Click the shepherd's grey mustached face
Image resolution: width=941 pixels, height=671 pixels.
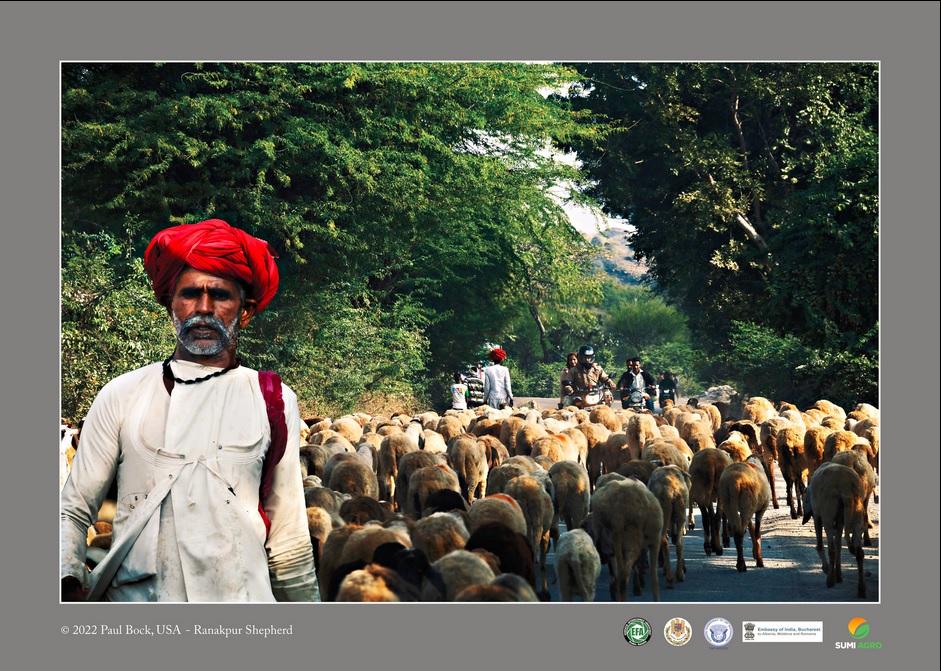click(207, 312)
